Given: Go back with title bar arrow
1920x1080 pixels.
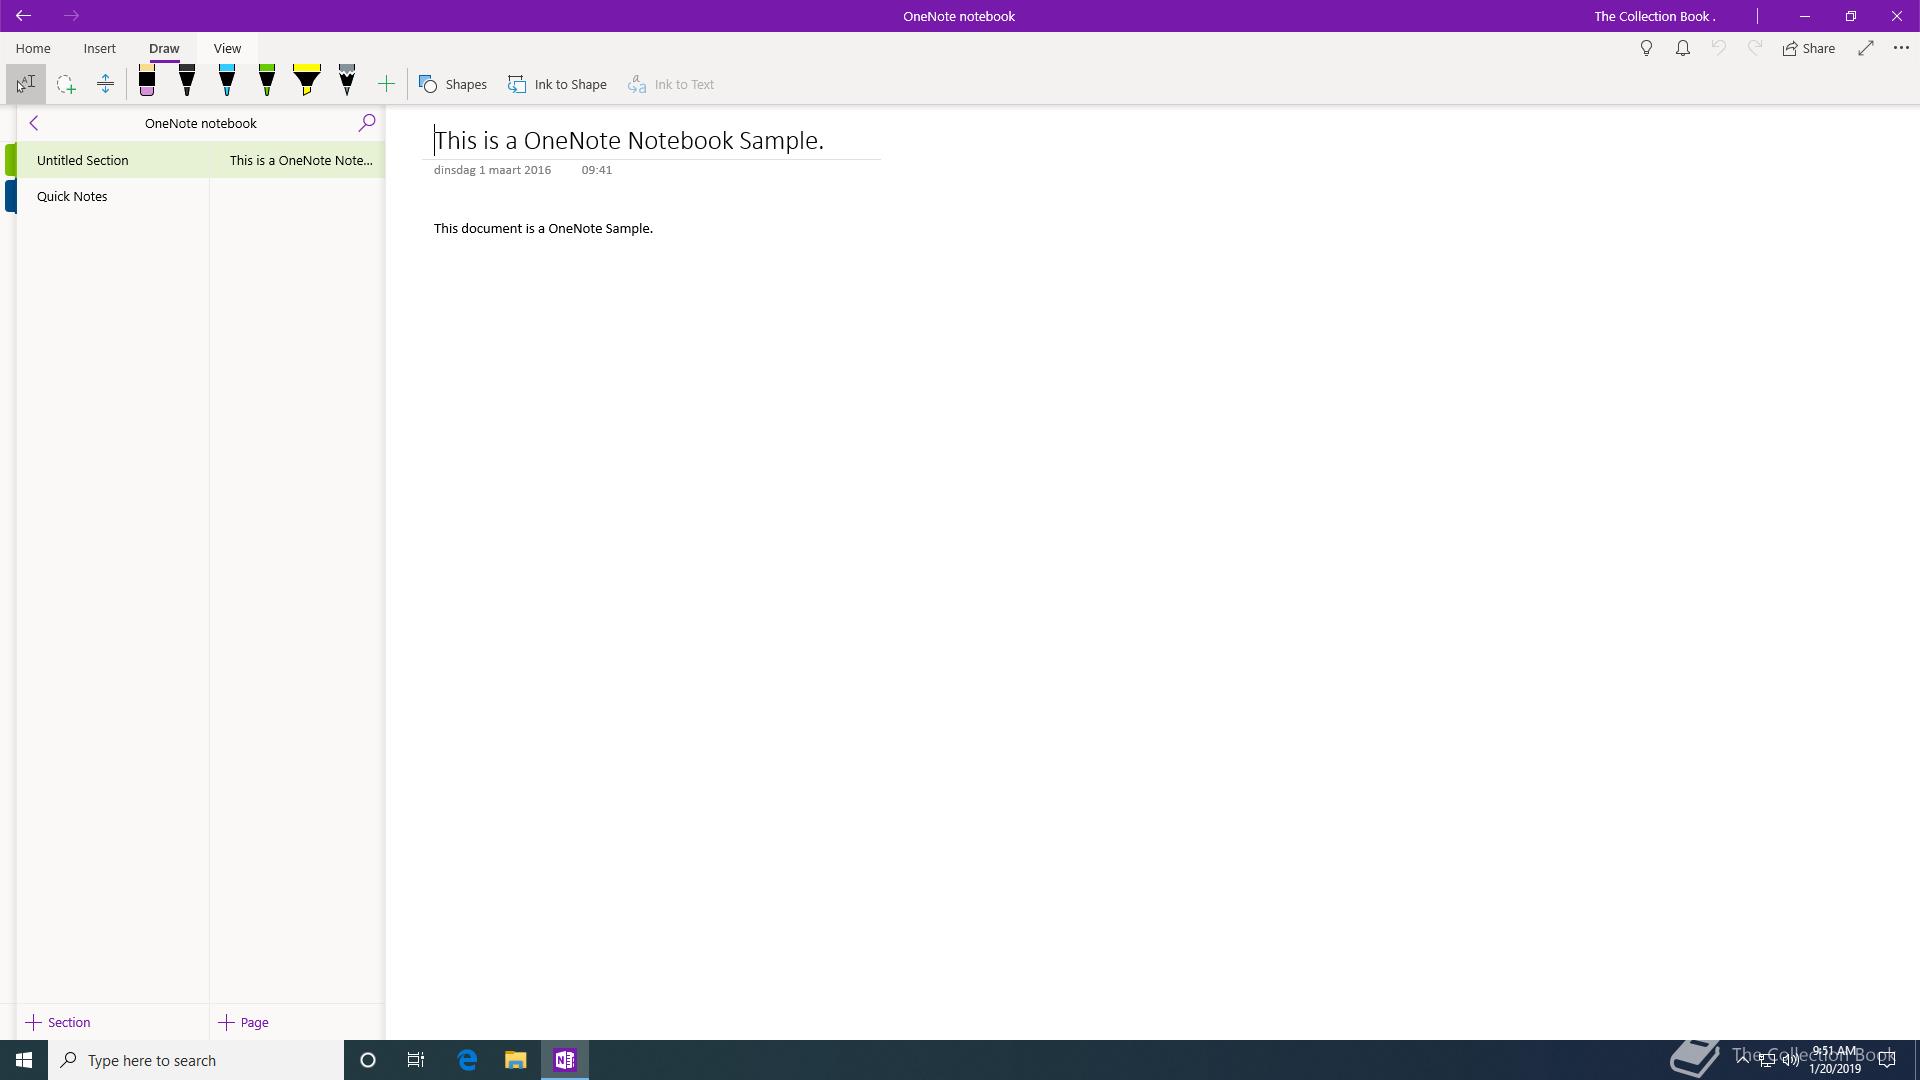Looking at the screenshot, I should click(x=23, y=16).
